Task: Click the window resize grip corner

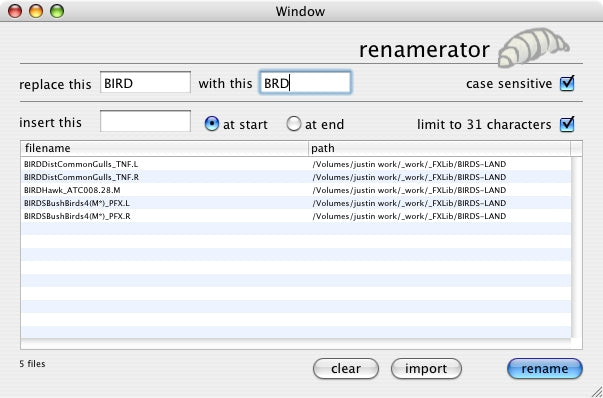Action: [596, 391]
